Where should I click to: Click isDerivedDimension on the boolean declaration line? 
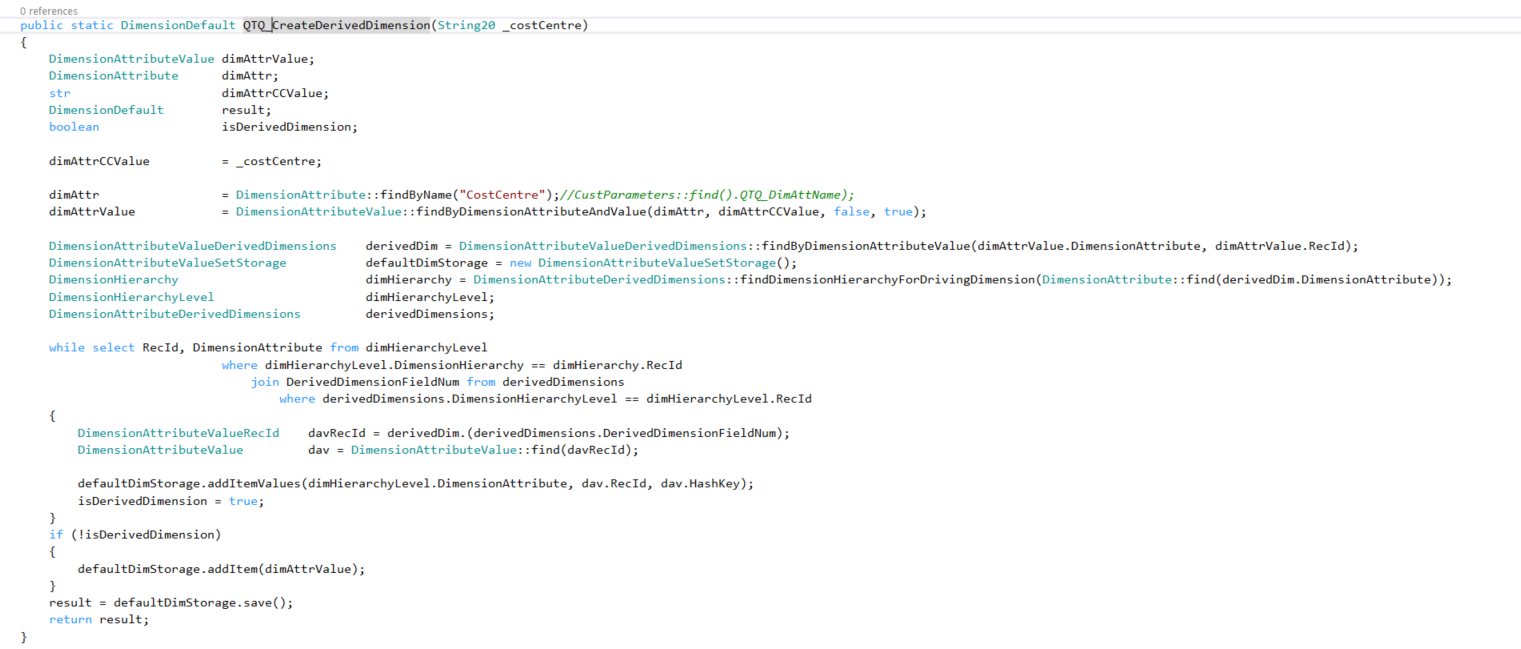pyautogui.click(x=286, y=127)
